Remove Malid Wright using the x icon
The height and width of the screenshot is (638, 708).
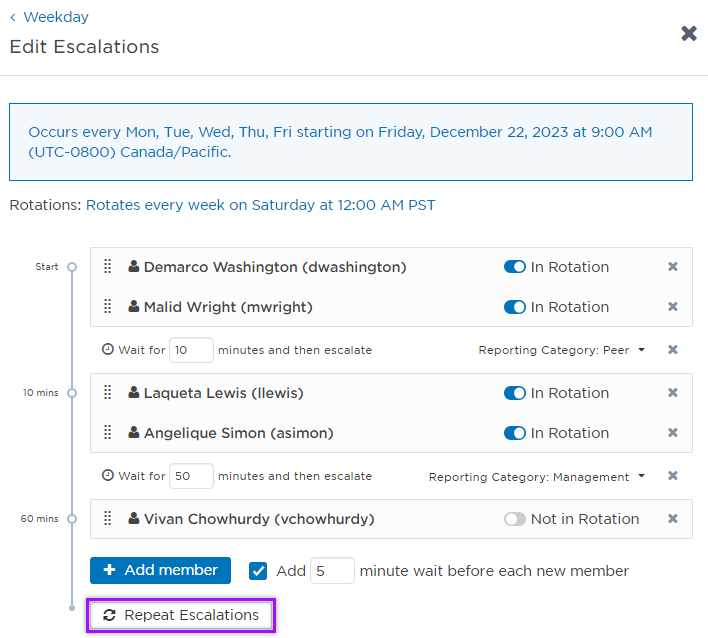pyautogui.click(x=673, y=307)
